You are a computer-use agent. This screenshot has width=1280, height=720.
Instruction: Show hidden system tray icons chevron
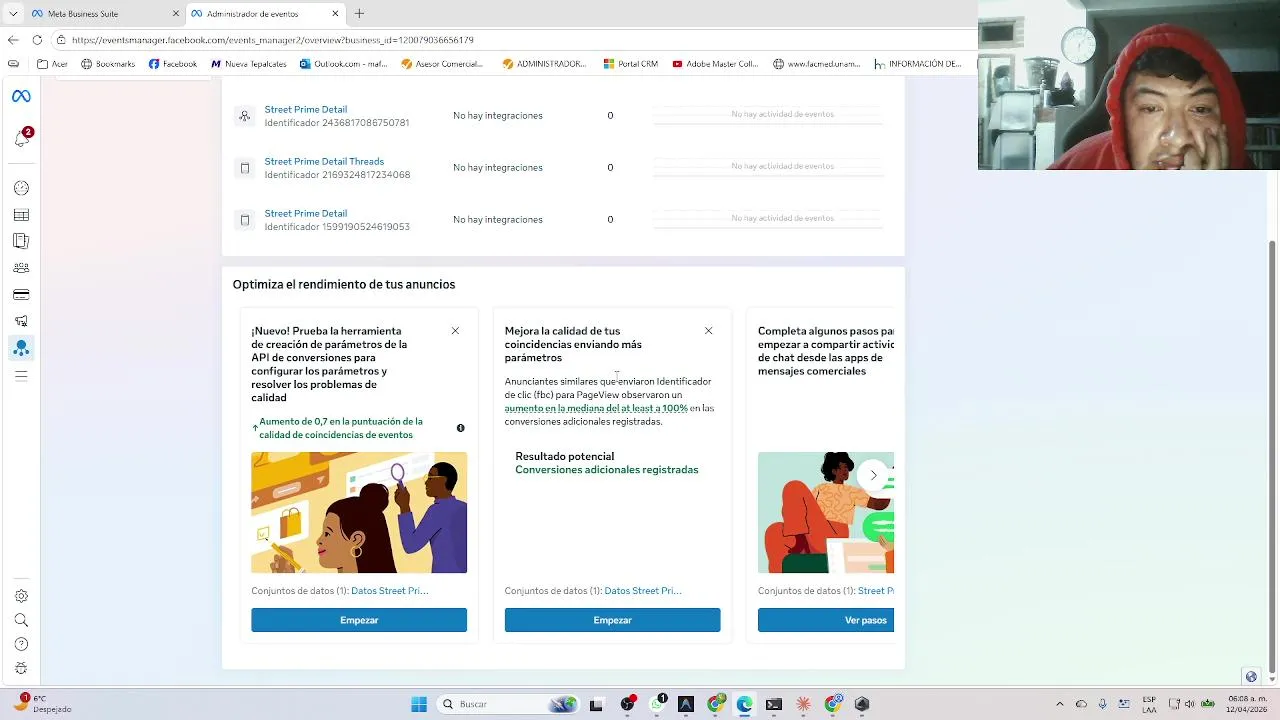[x=1060, y=704]
